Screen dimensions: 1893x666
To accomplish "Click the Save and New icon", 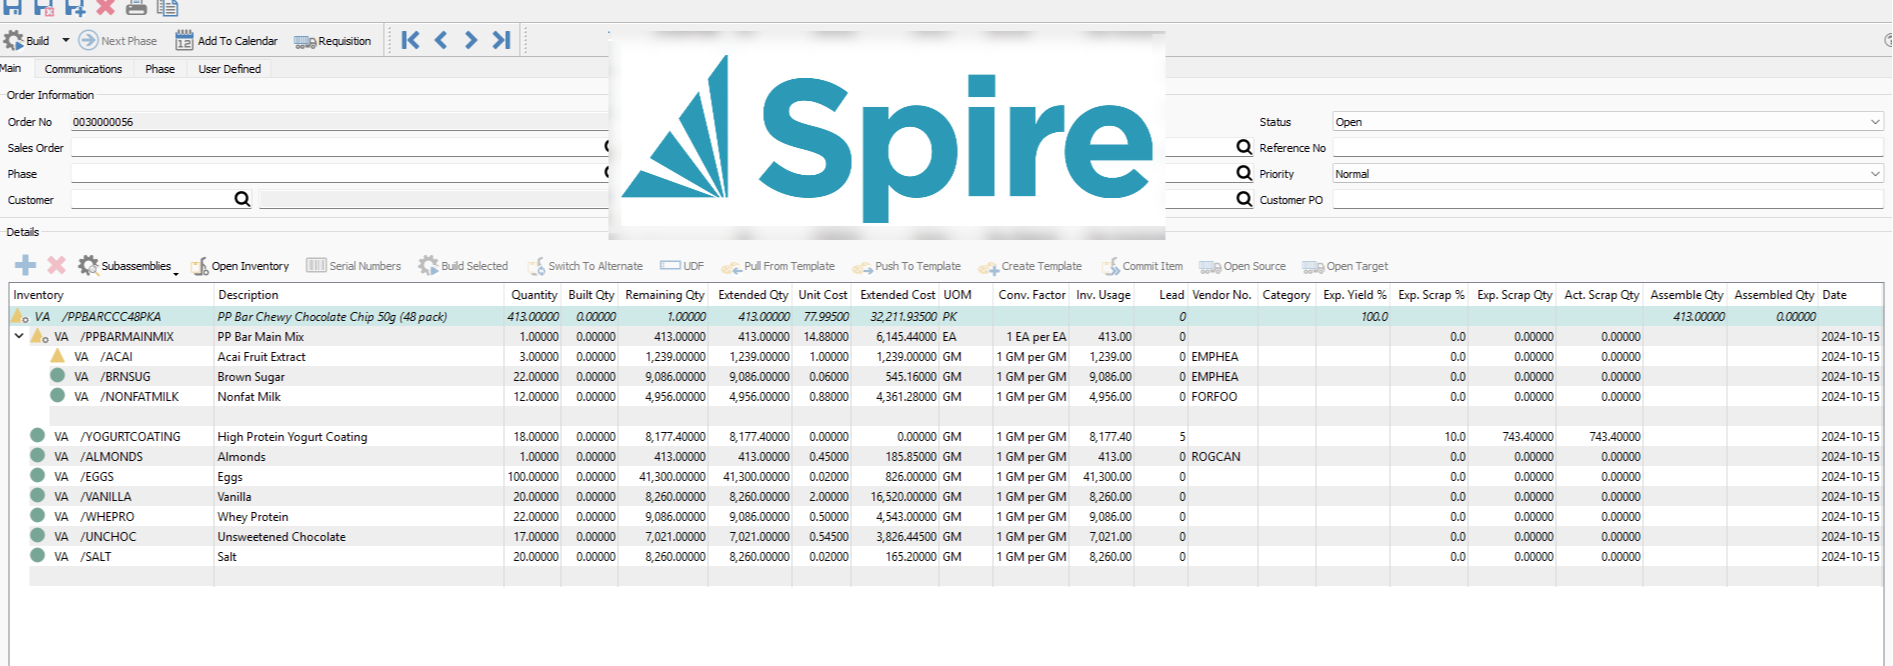I will tap(75, 6).
